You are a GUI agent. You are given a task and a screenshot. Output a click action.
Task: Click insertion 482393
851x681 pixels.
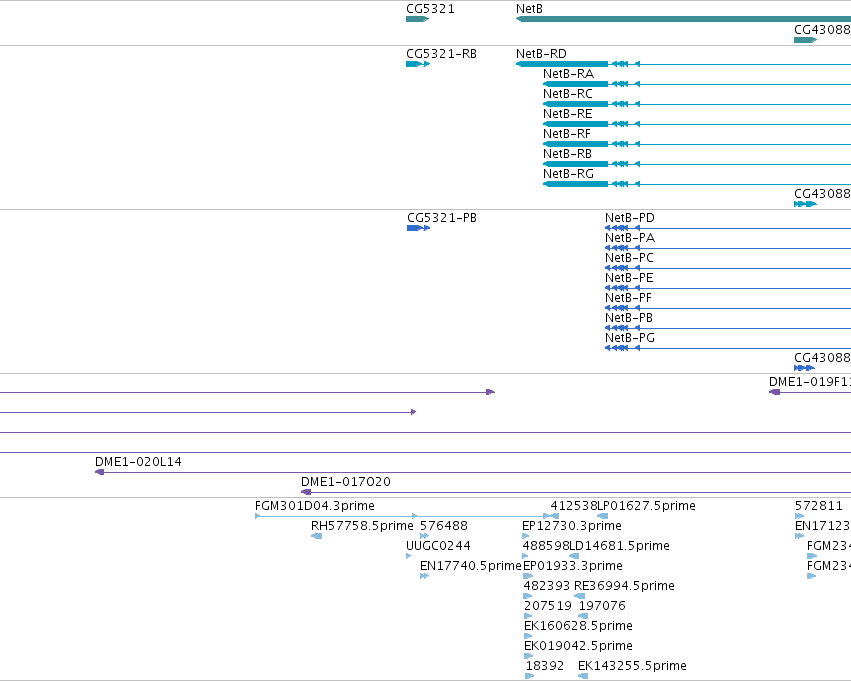528,596
